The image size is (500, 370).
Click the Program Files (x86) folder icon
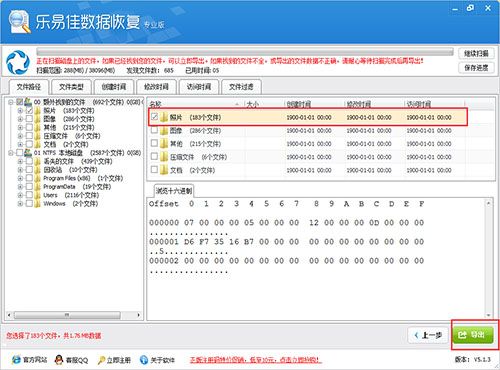(x=38, y=178)
